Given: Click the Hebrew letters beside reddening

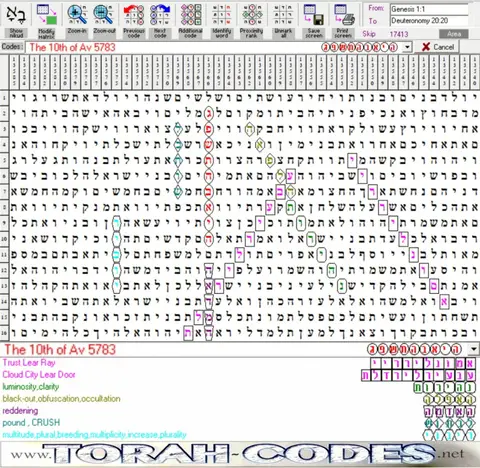Looking at the screenshot, I should tap(449, 411).
